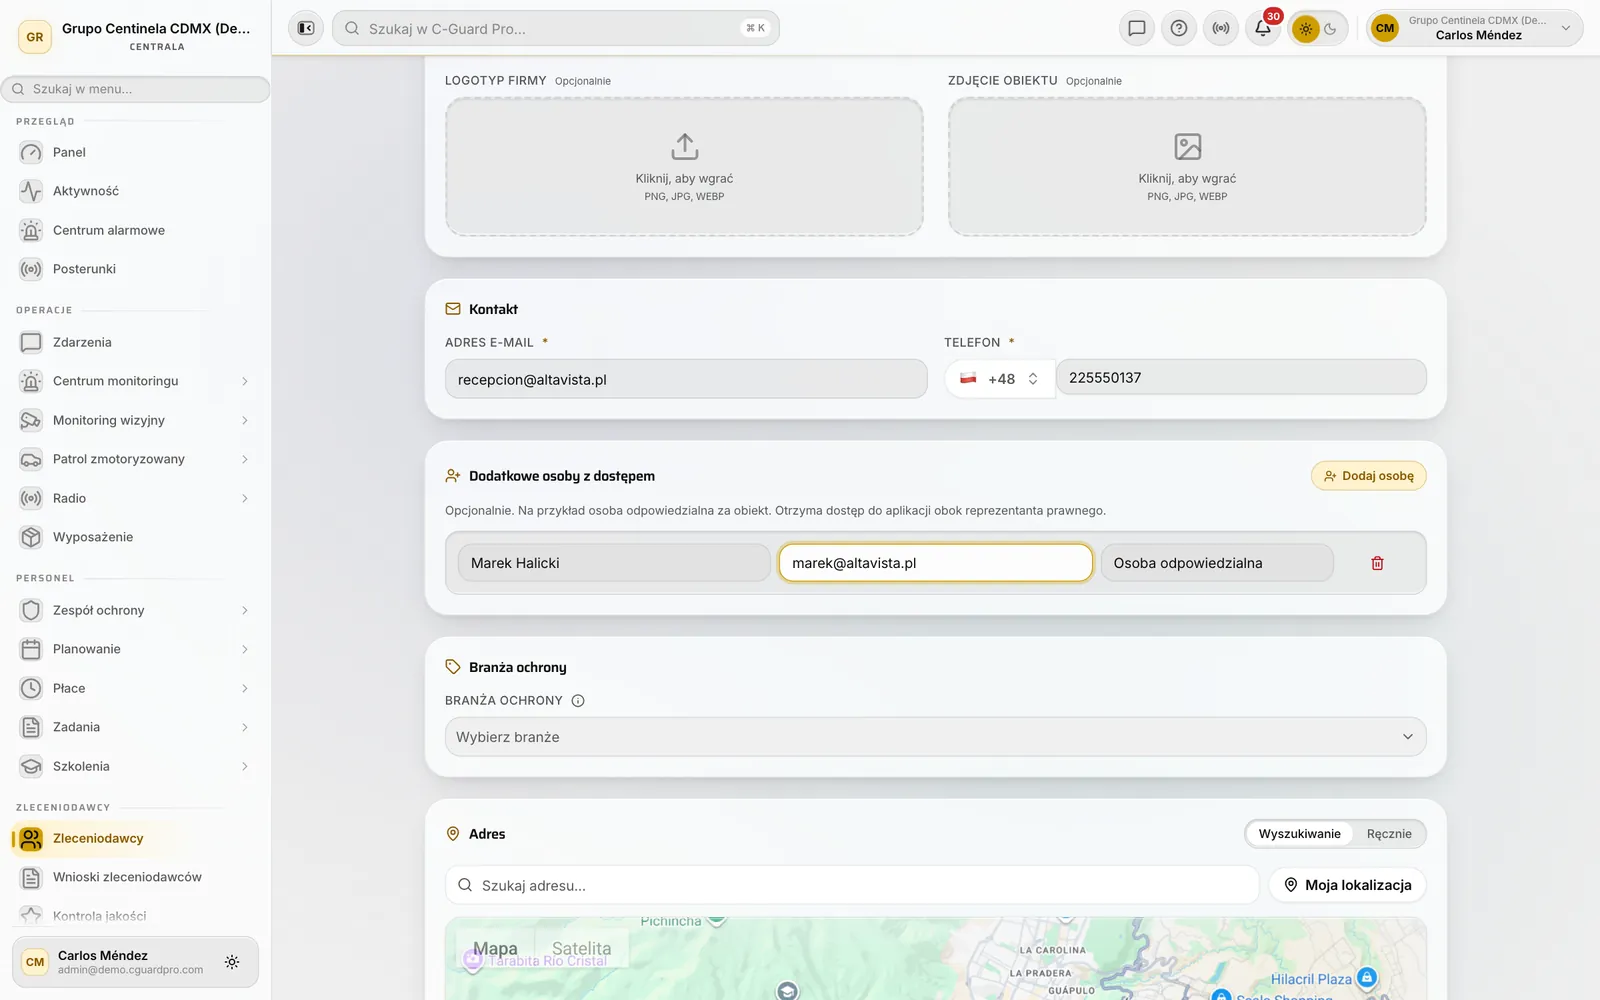Open the help question mark icon
Viewport: 1600px width, 1000px height.
coord(1179,28)
